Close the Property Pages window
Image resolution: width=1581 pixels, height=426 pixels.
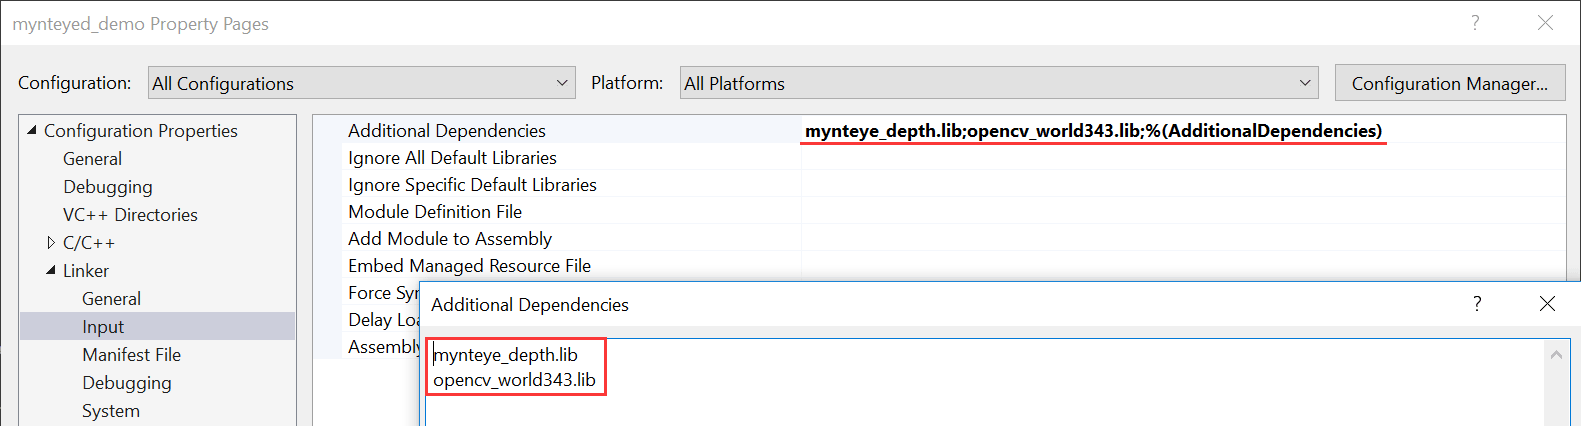[1545, 23]
